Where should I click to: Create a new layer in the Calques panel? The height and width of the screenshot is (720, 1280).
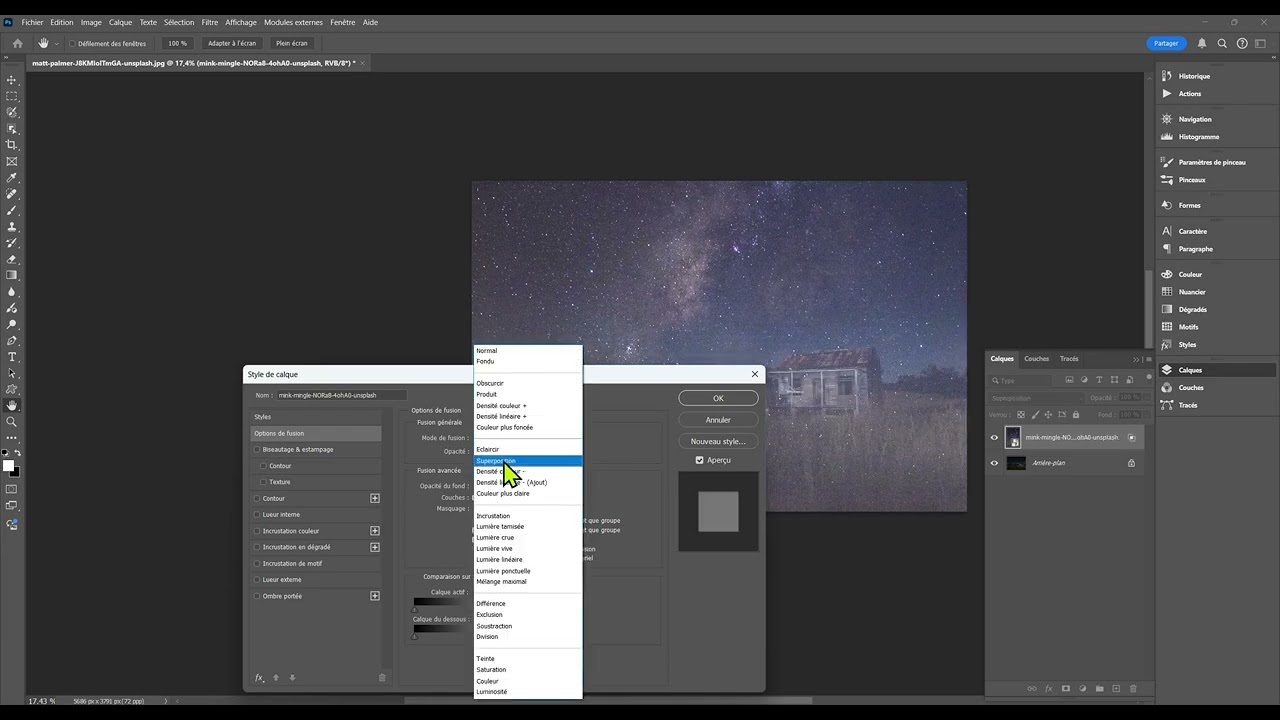(x=1116, y=689)
